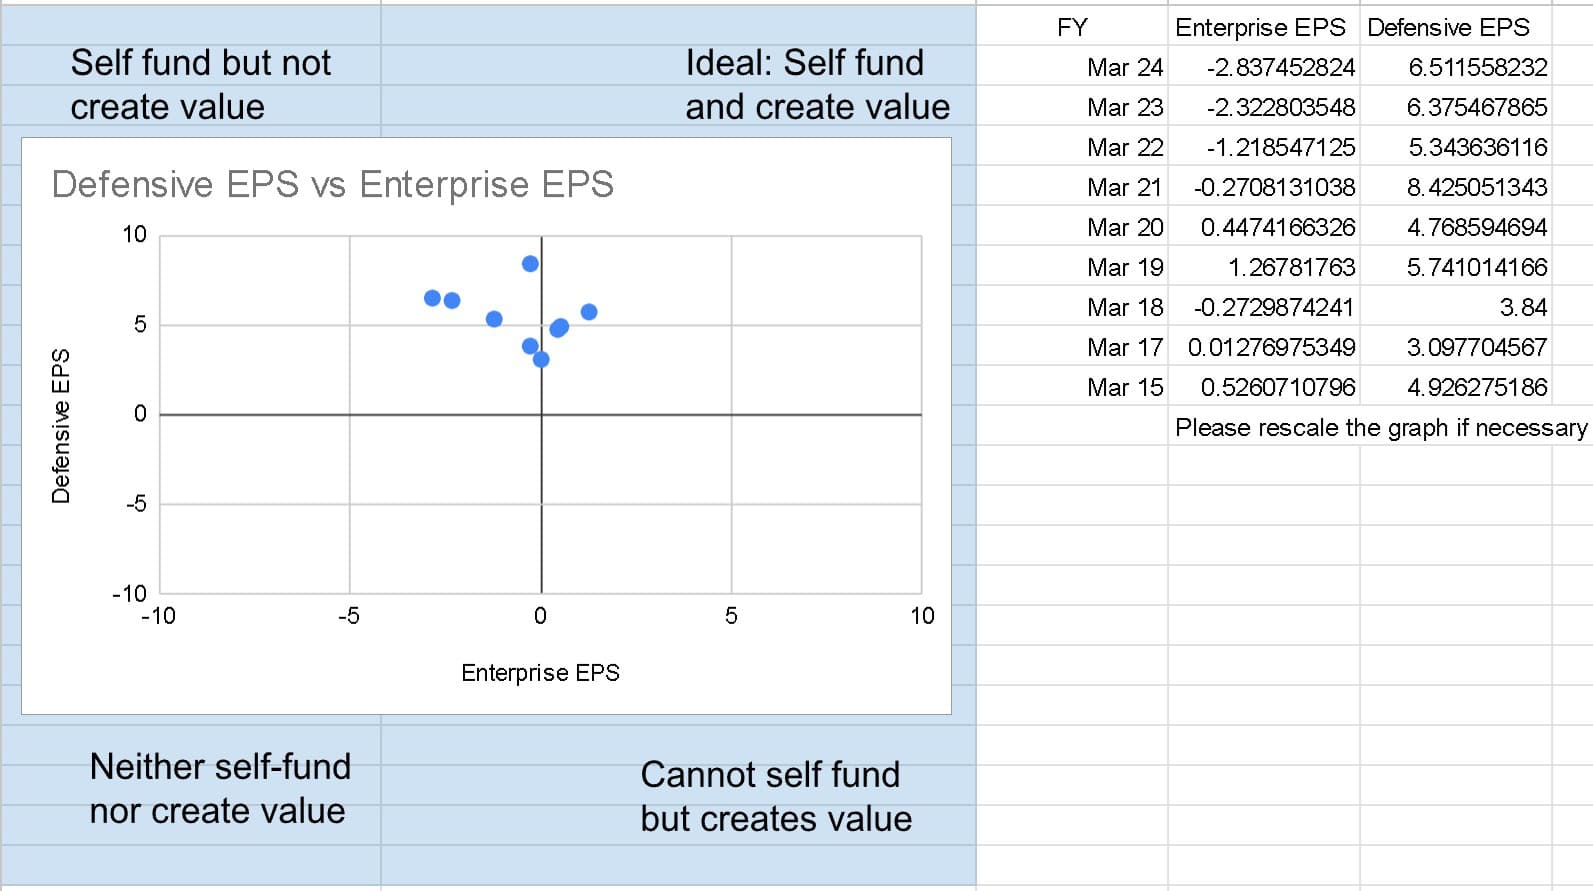
Task: Select the 'Enterprise EPS' horizontal axis title
Action: click(540, 673)
